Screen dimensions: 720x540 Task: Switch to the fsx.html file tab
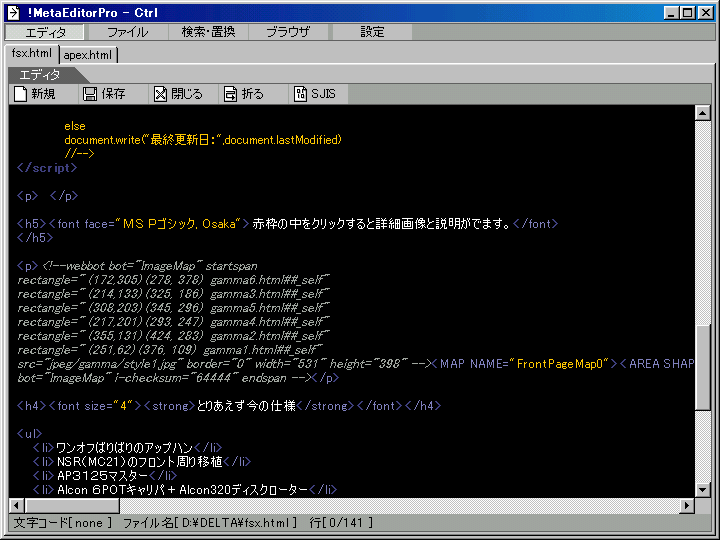[x=32, y=53]
